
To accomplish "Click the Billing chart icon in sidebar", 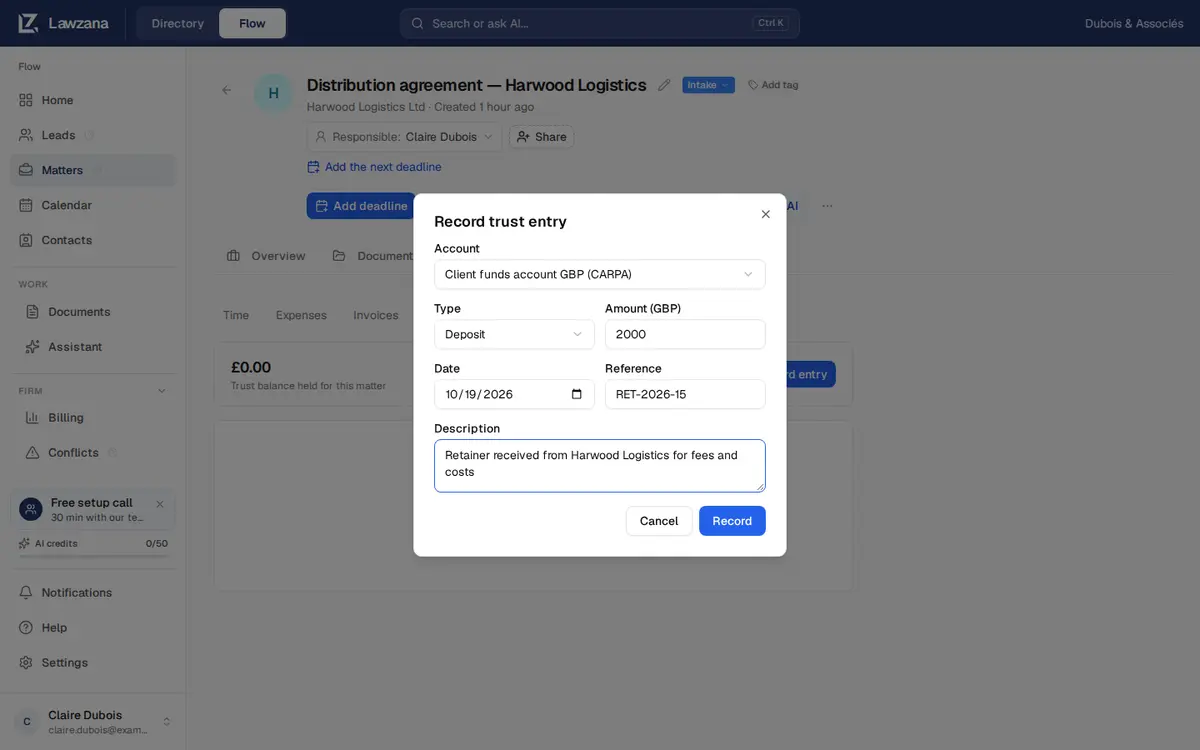I will coord(33,418).
